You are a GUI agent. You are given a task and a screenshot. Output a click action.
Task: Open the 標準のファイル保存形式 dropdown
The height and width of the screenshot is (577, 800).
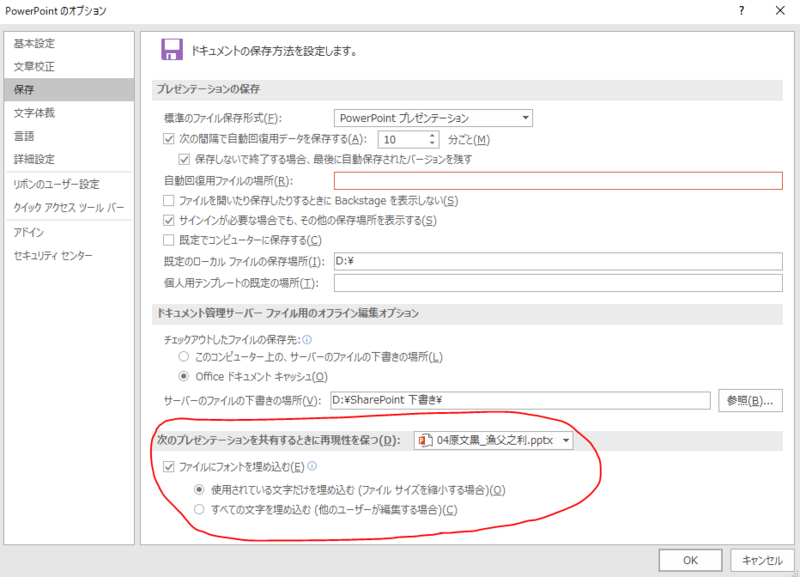point(524,117)
